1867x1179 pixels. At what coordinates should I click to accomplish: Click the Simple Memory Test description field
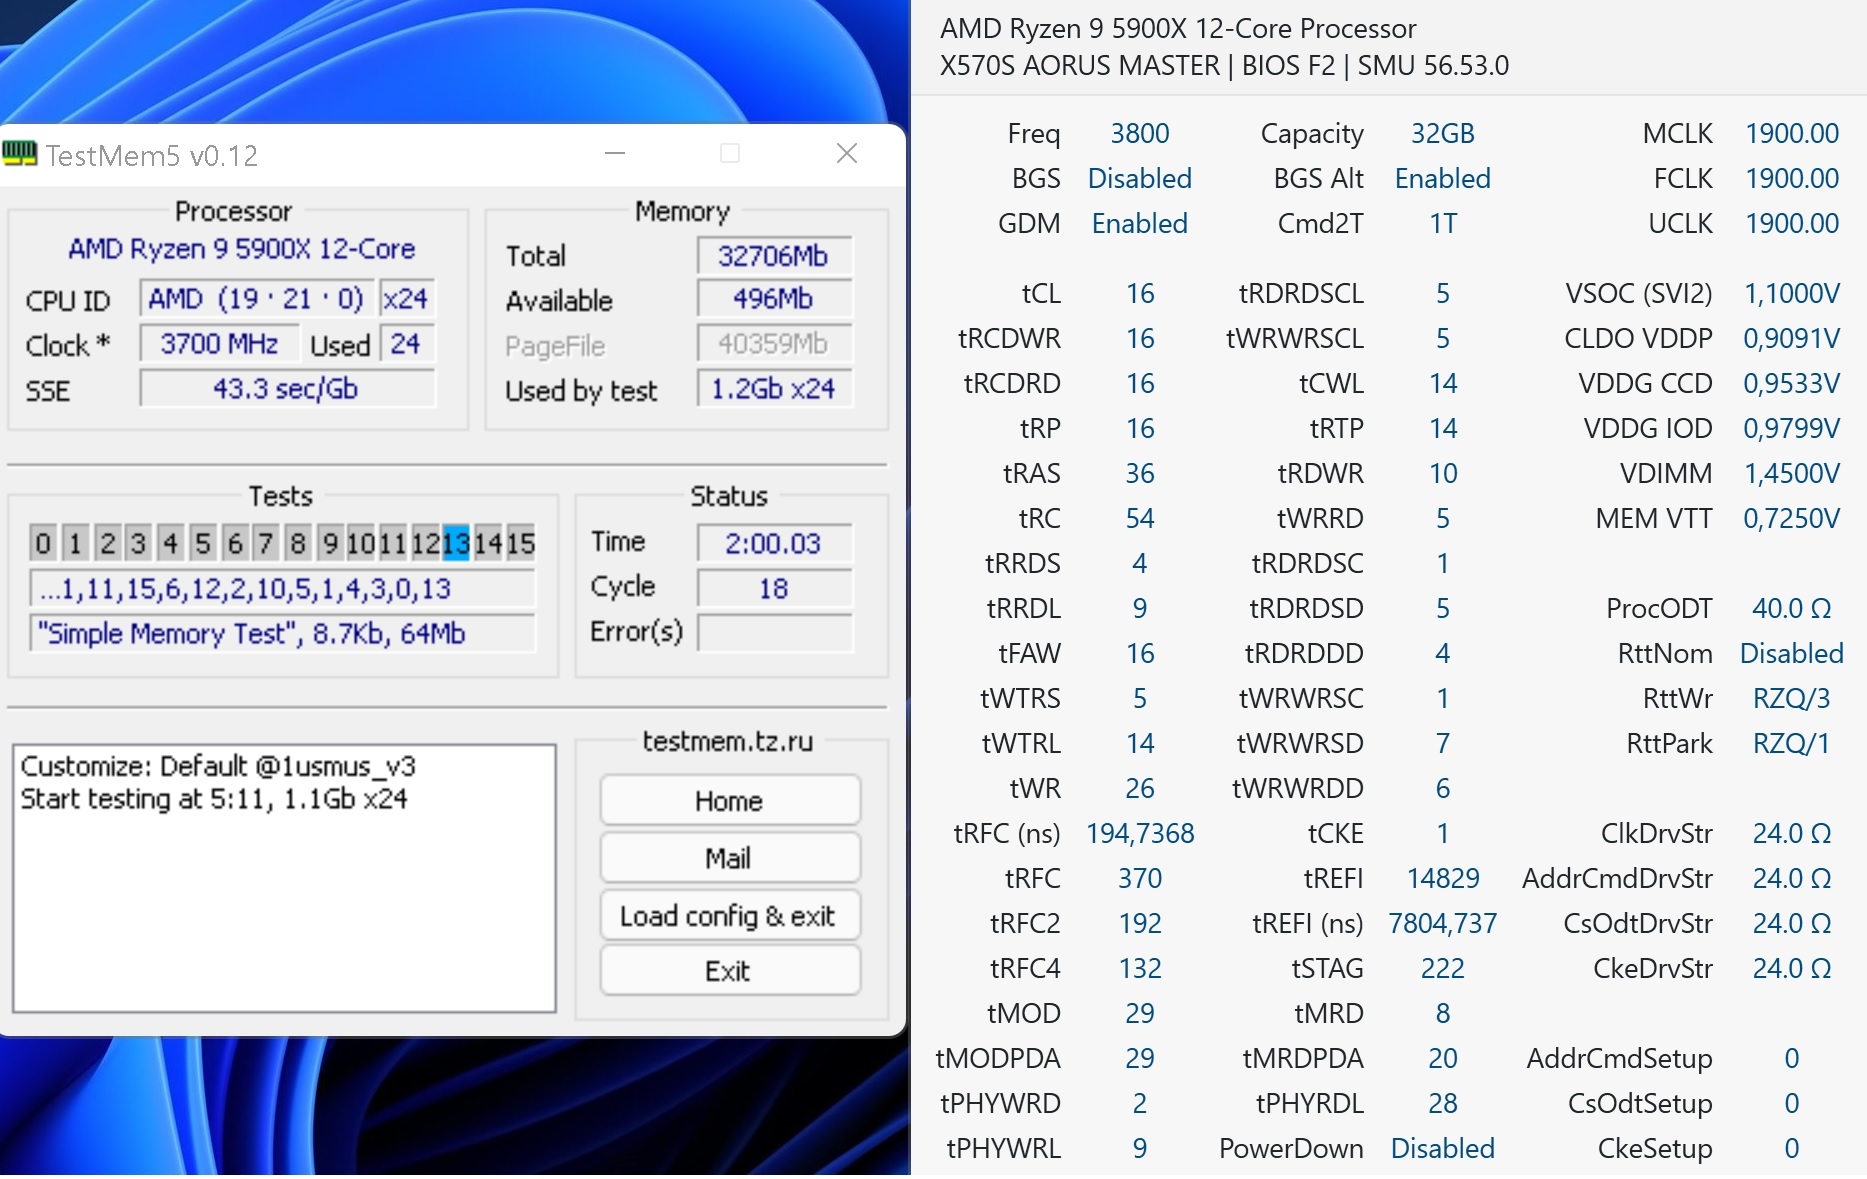pyautogui.click(x=283, y=634)
